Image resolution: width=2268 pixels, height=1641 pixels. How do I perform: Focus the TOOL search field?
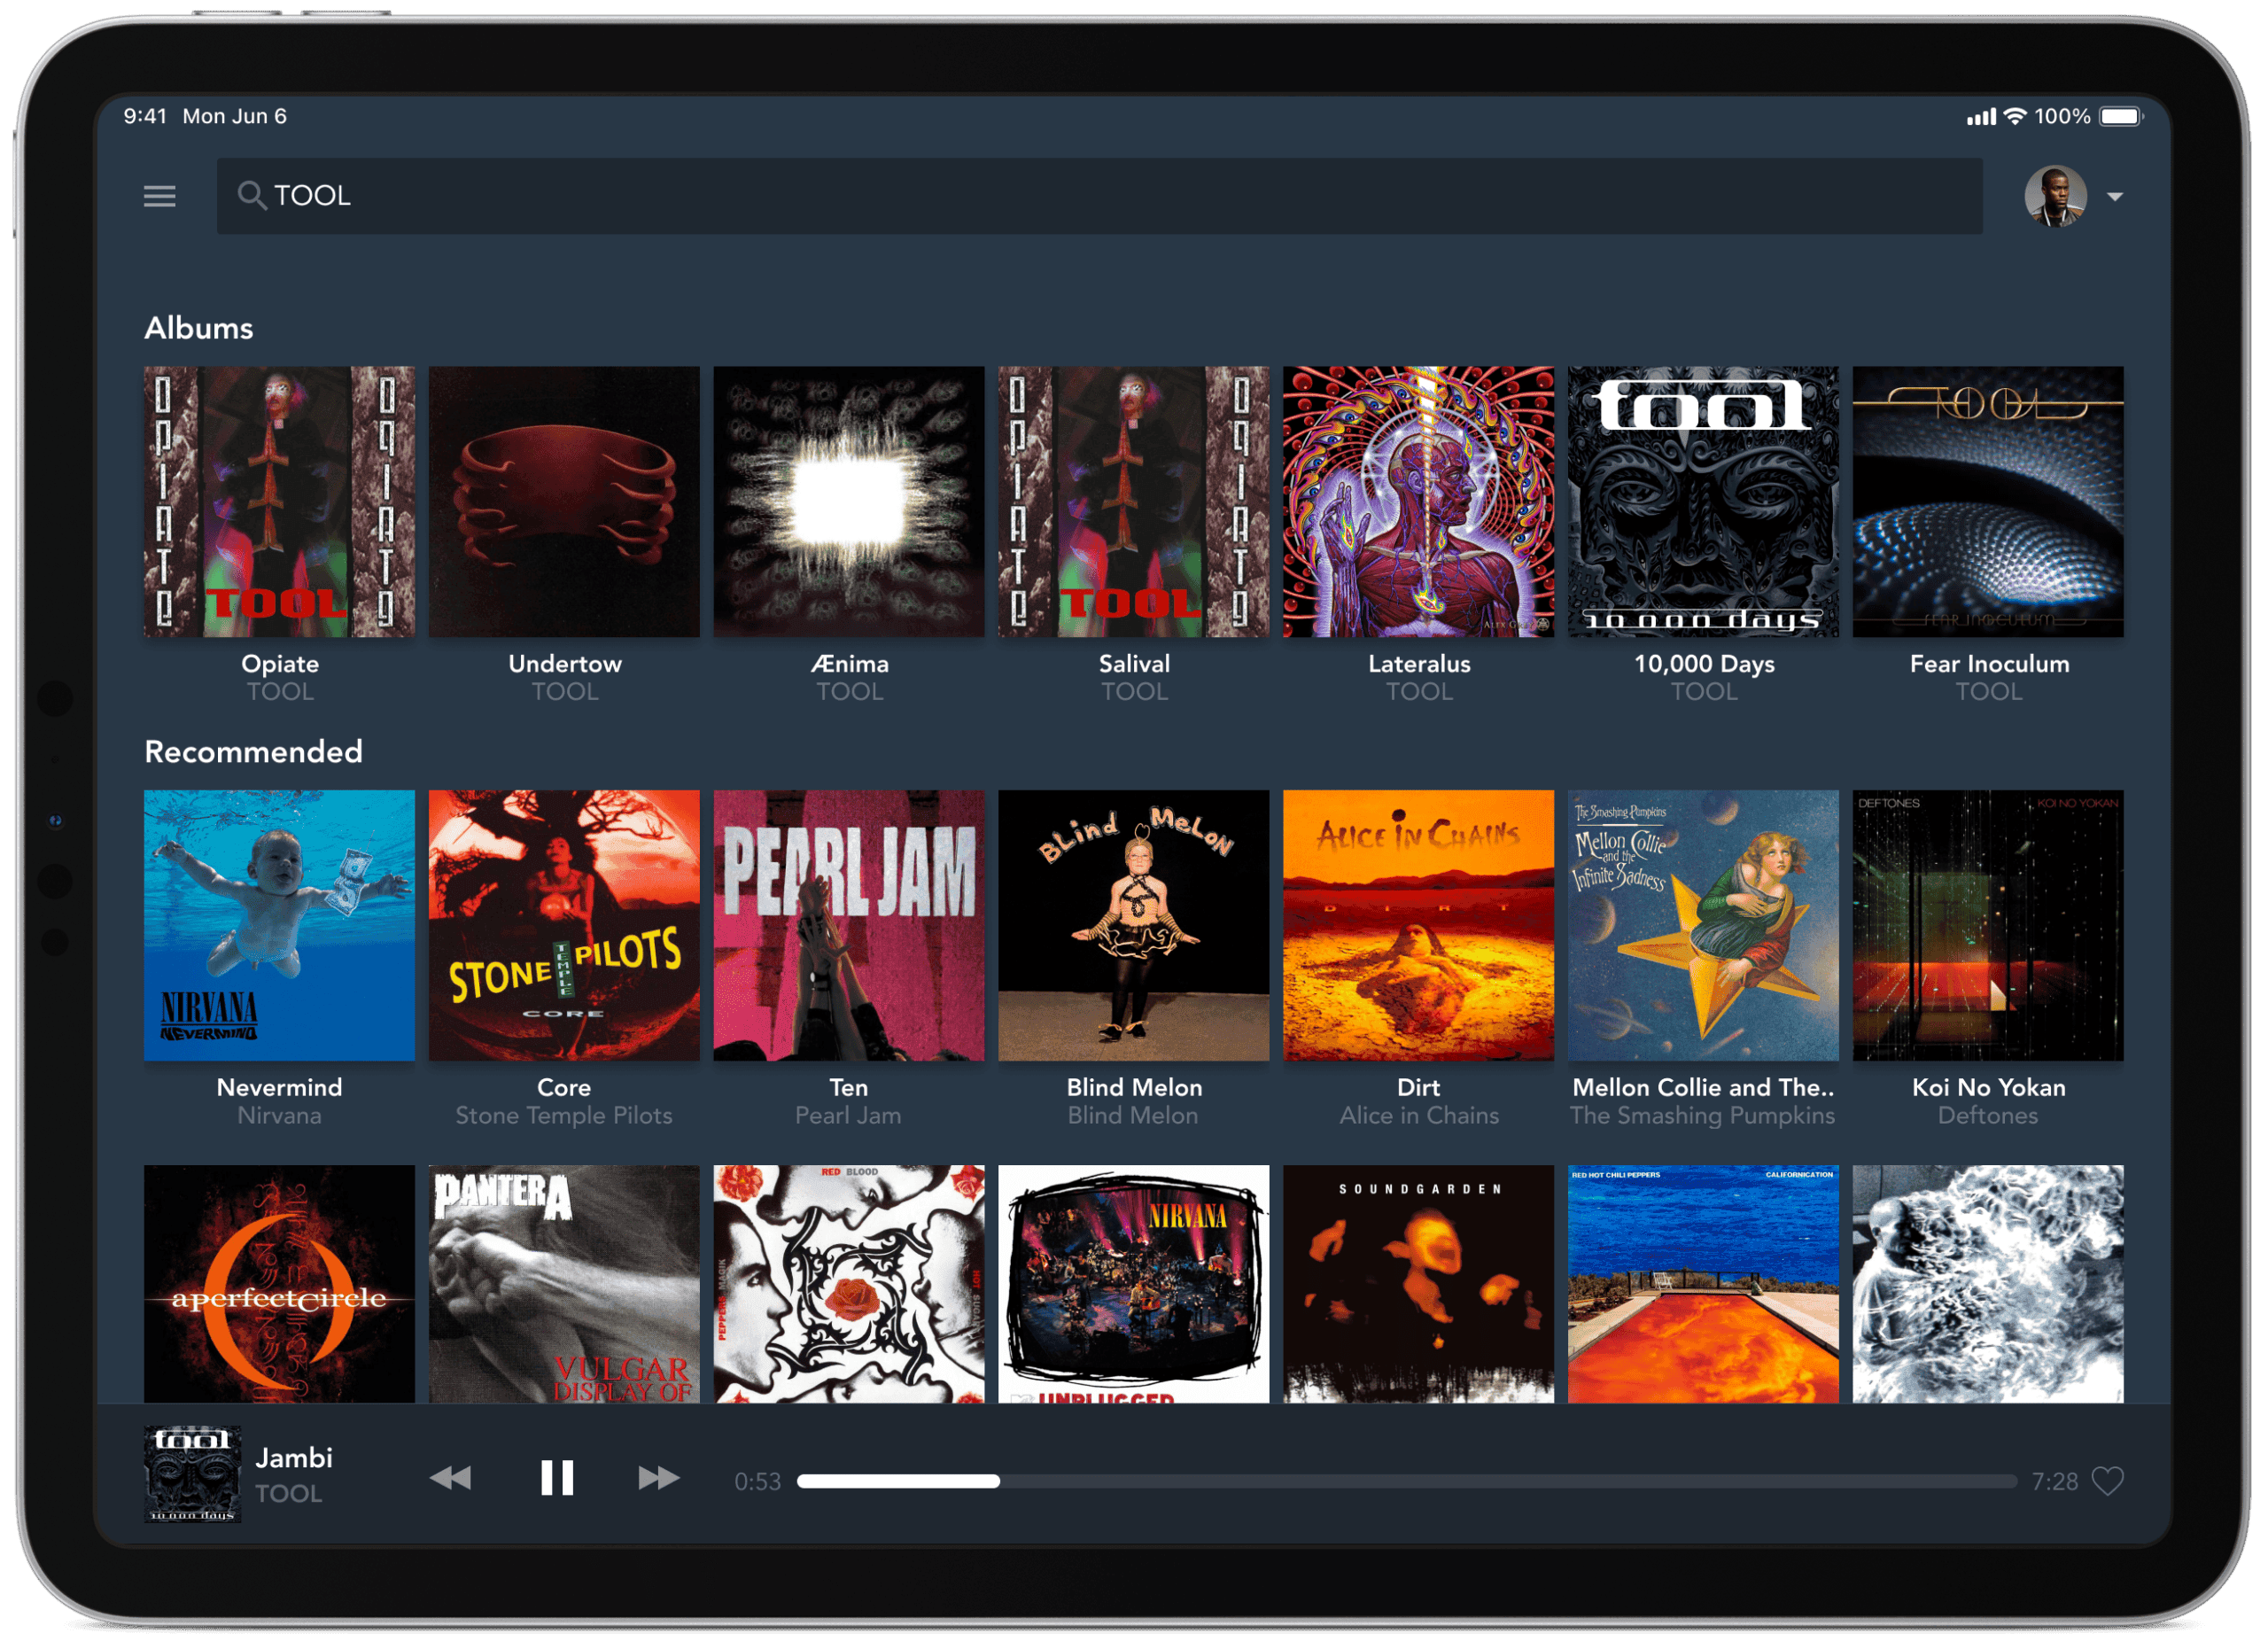[x=1100, y=196]
